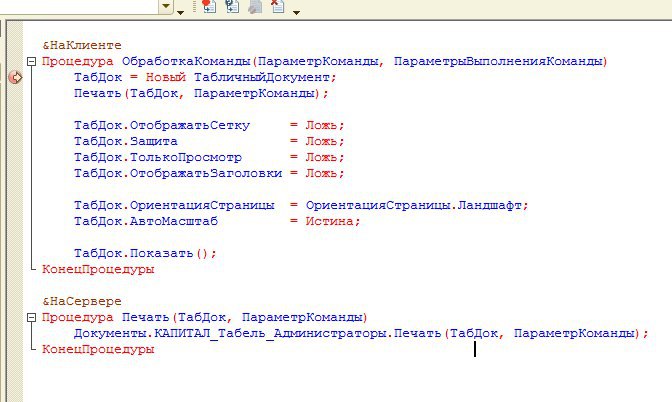Click inside the toolbar combo box field
Image resolution: width=672 pixels, height=402 pixels.
79,6
